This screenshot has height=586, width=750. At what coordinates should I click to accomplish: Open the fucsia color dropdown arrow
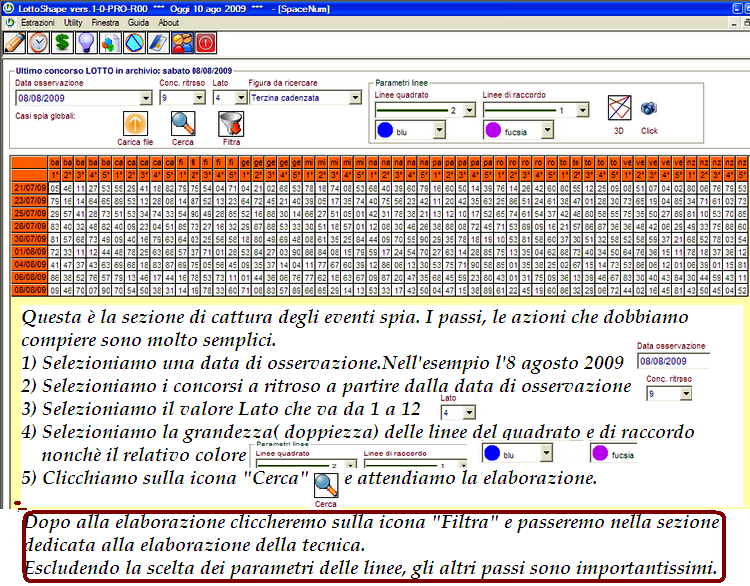pos(548,130)
